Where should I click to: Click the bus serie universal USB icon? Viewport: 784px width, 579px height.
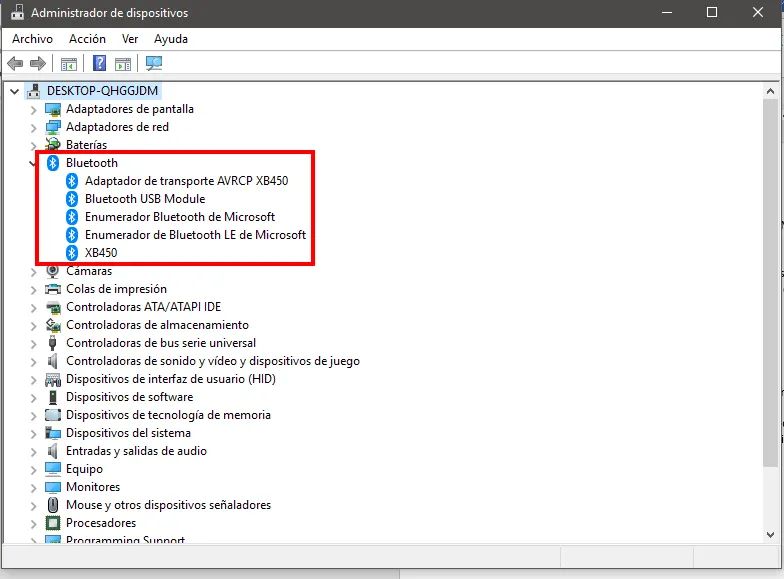(52, 343)
